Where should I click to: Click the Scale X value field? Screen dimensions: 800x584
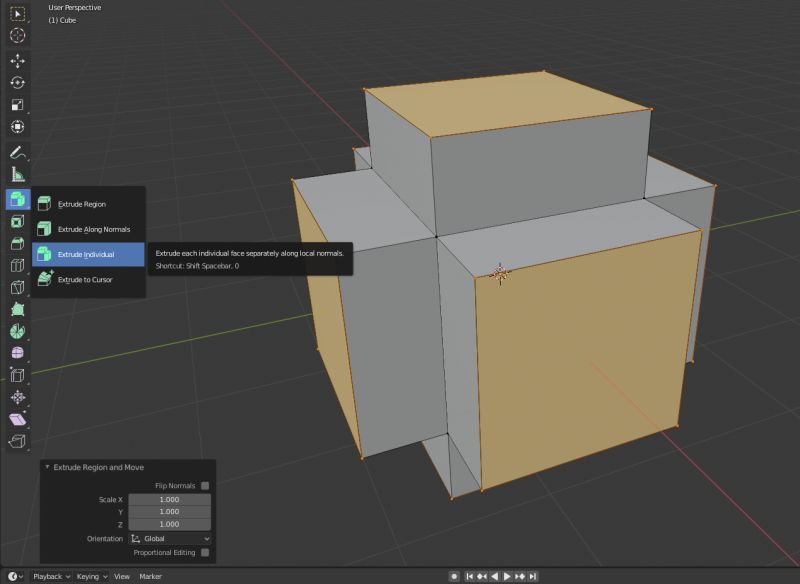click(169, 499)
